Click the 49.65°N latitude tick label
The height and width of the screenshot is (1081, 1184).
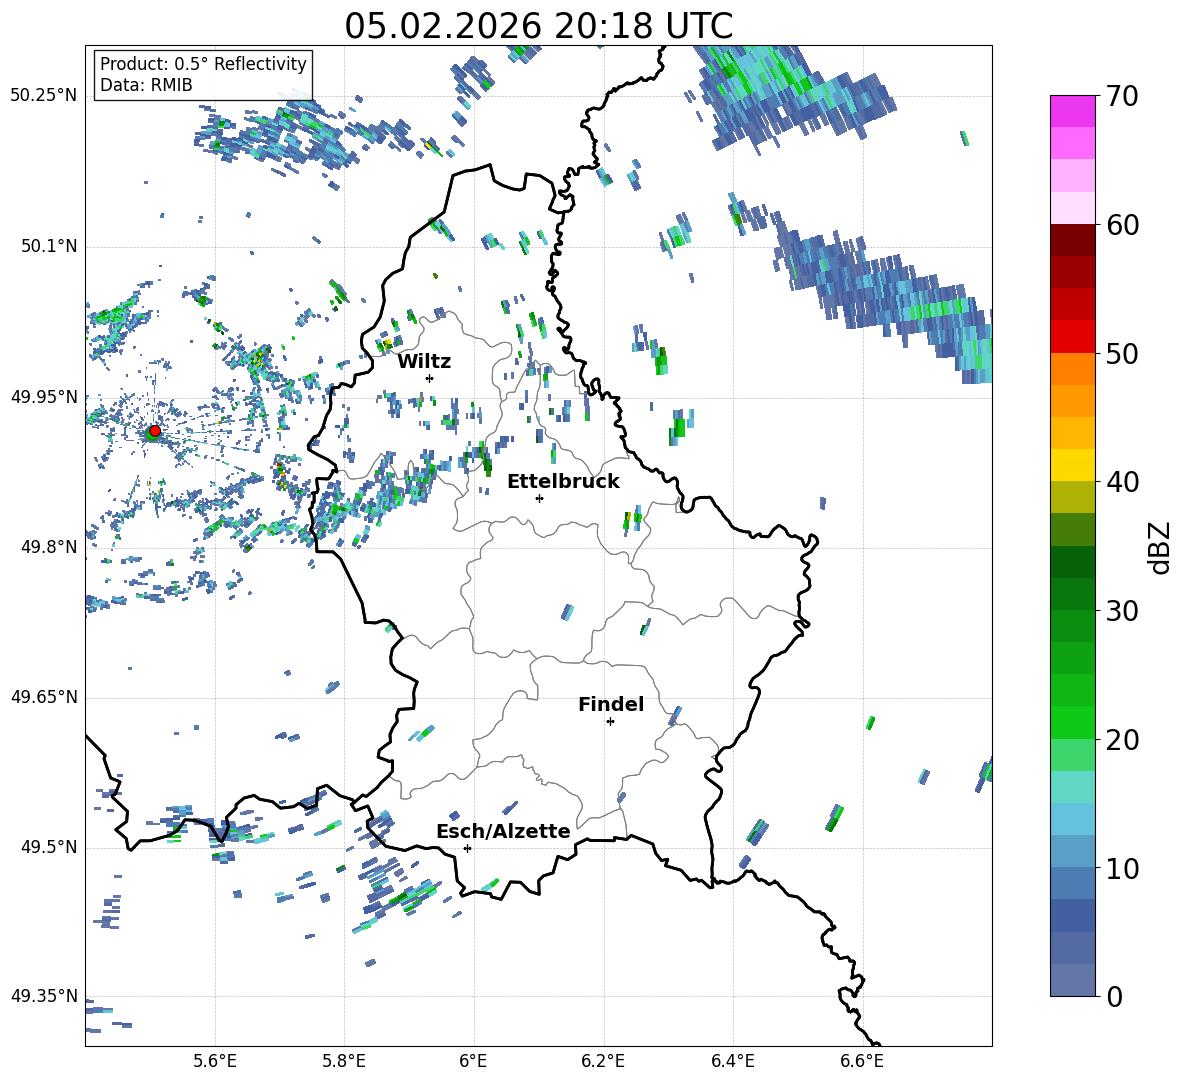pos(44,697)
